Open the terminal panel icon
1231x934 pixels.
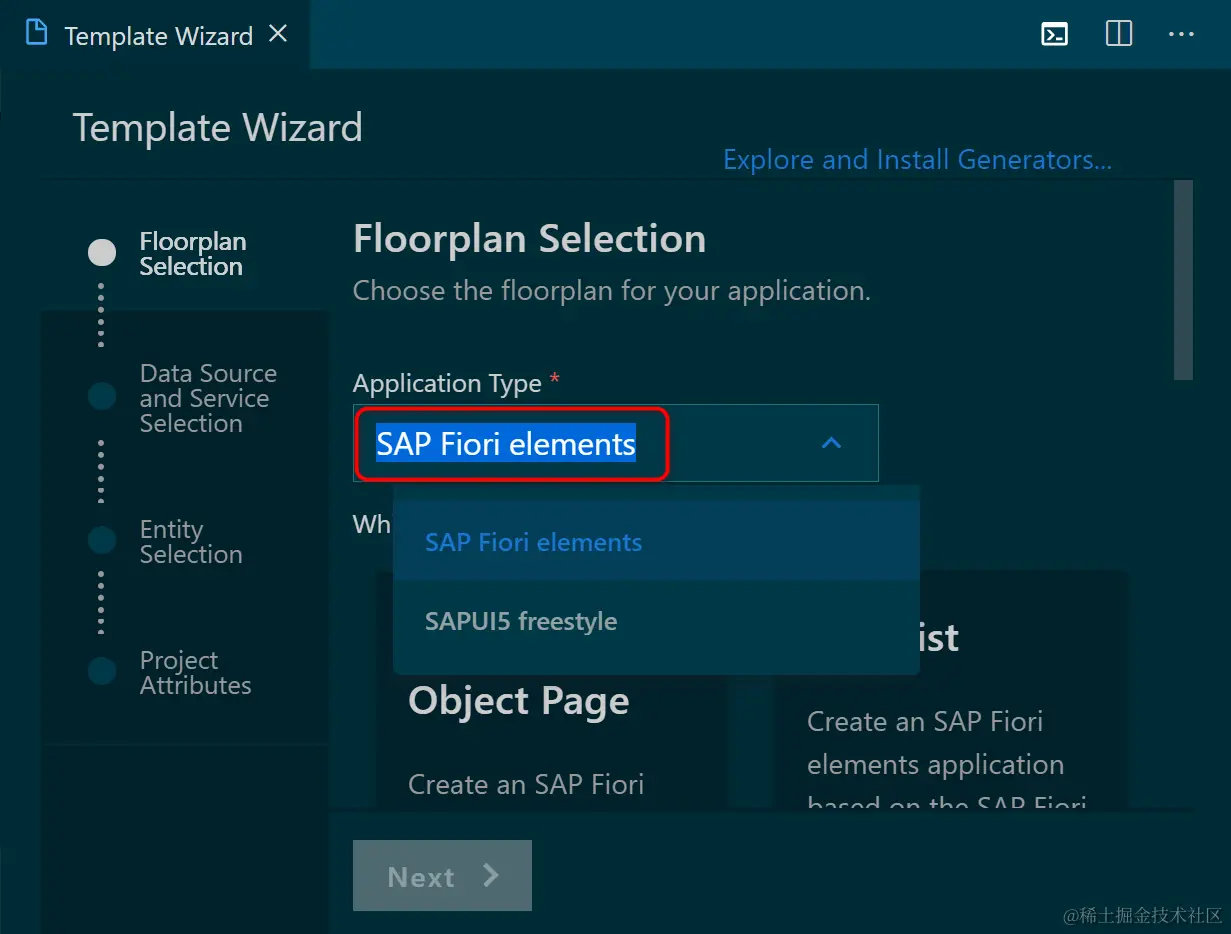(x=1054, y=34)
